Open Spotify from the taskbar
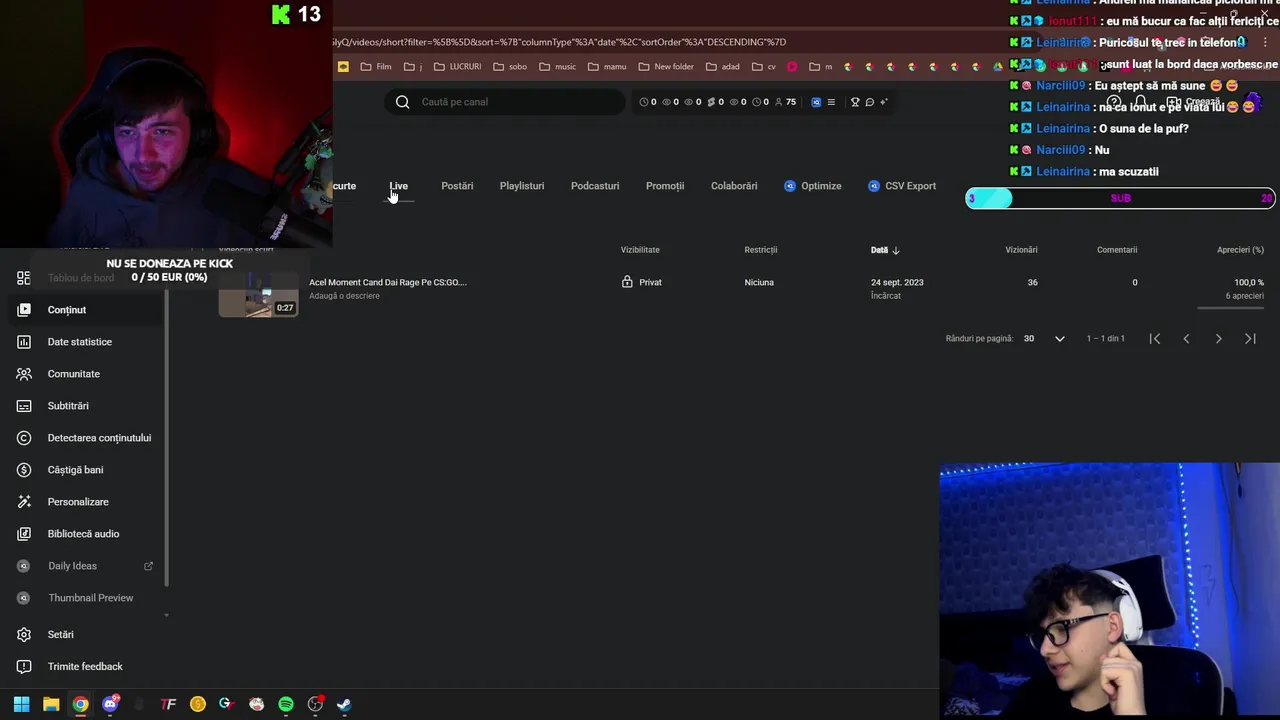The image size is (1280, 720). click(286, 704)
